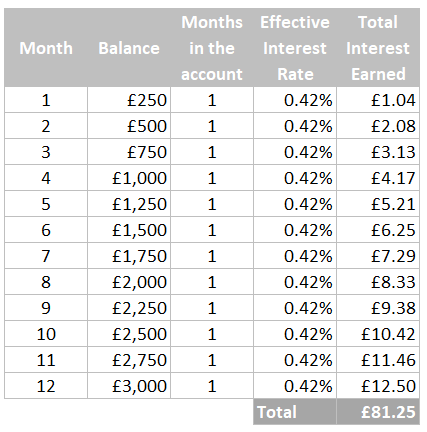Image resolution: width=427 pixels, height=432 pixels.
Task: Click the £9.38 interest cell
Action: point(378,308)
